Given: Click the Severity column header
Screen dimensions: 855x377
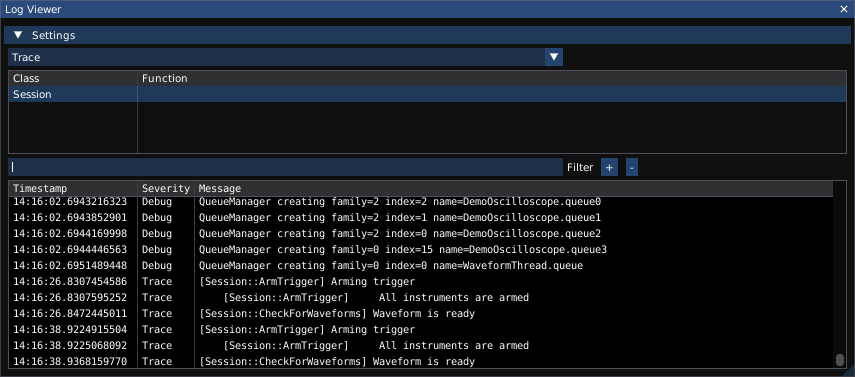Looking at the screenshot, I should point(166,189).
